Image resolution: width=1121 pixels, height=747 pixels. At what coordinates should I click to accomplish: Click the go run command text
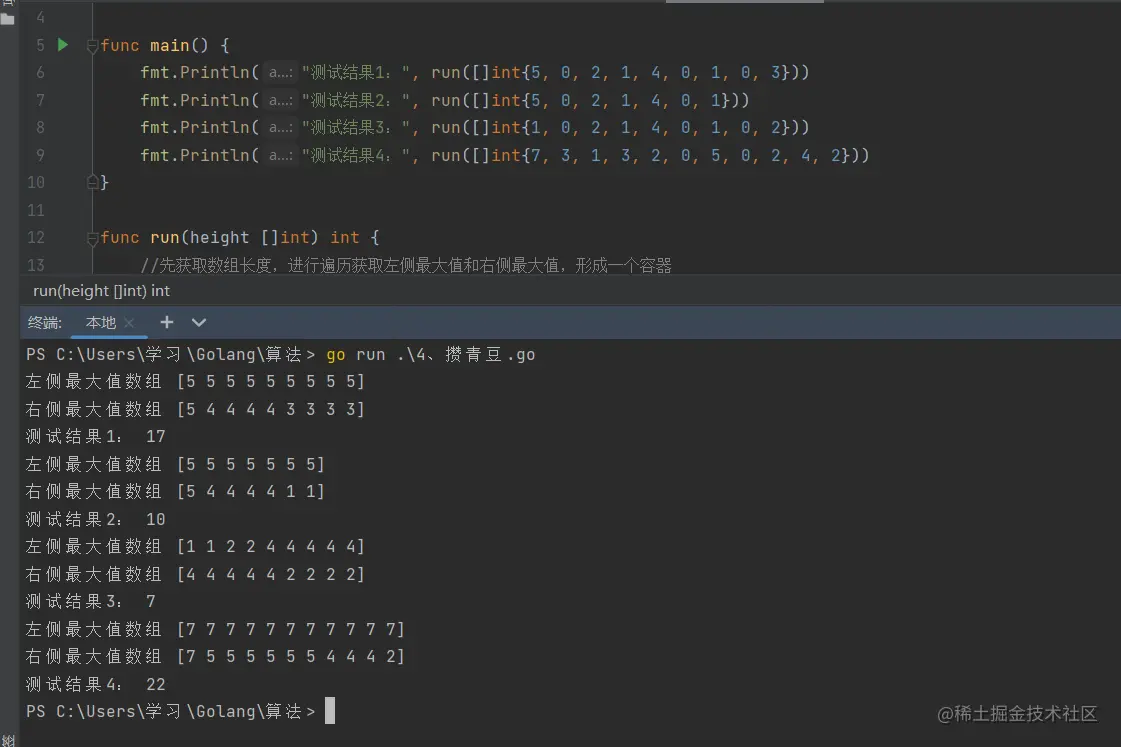point(430,355)
